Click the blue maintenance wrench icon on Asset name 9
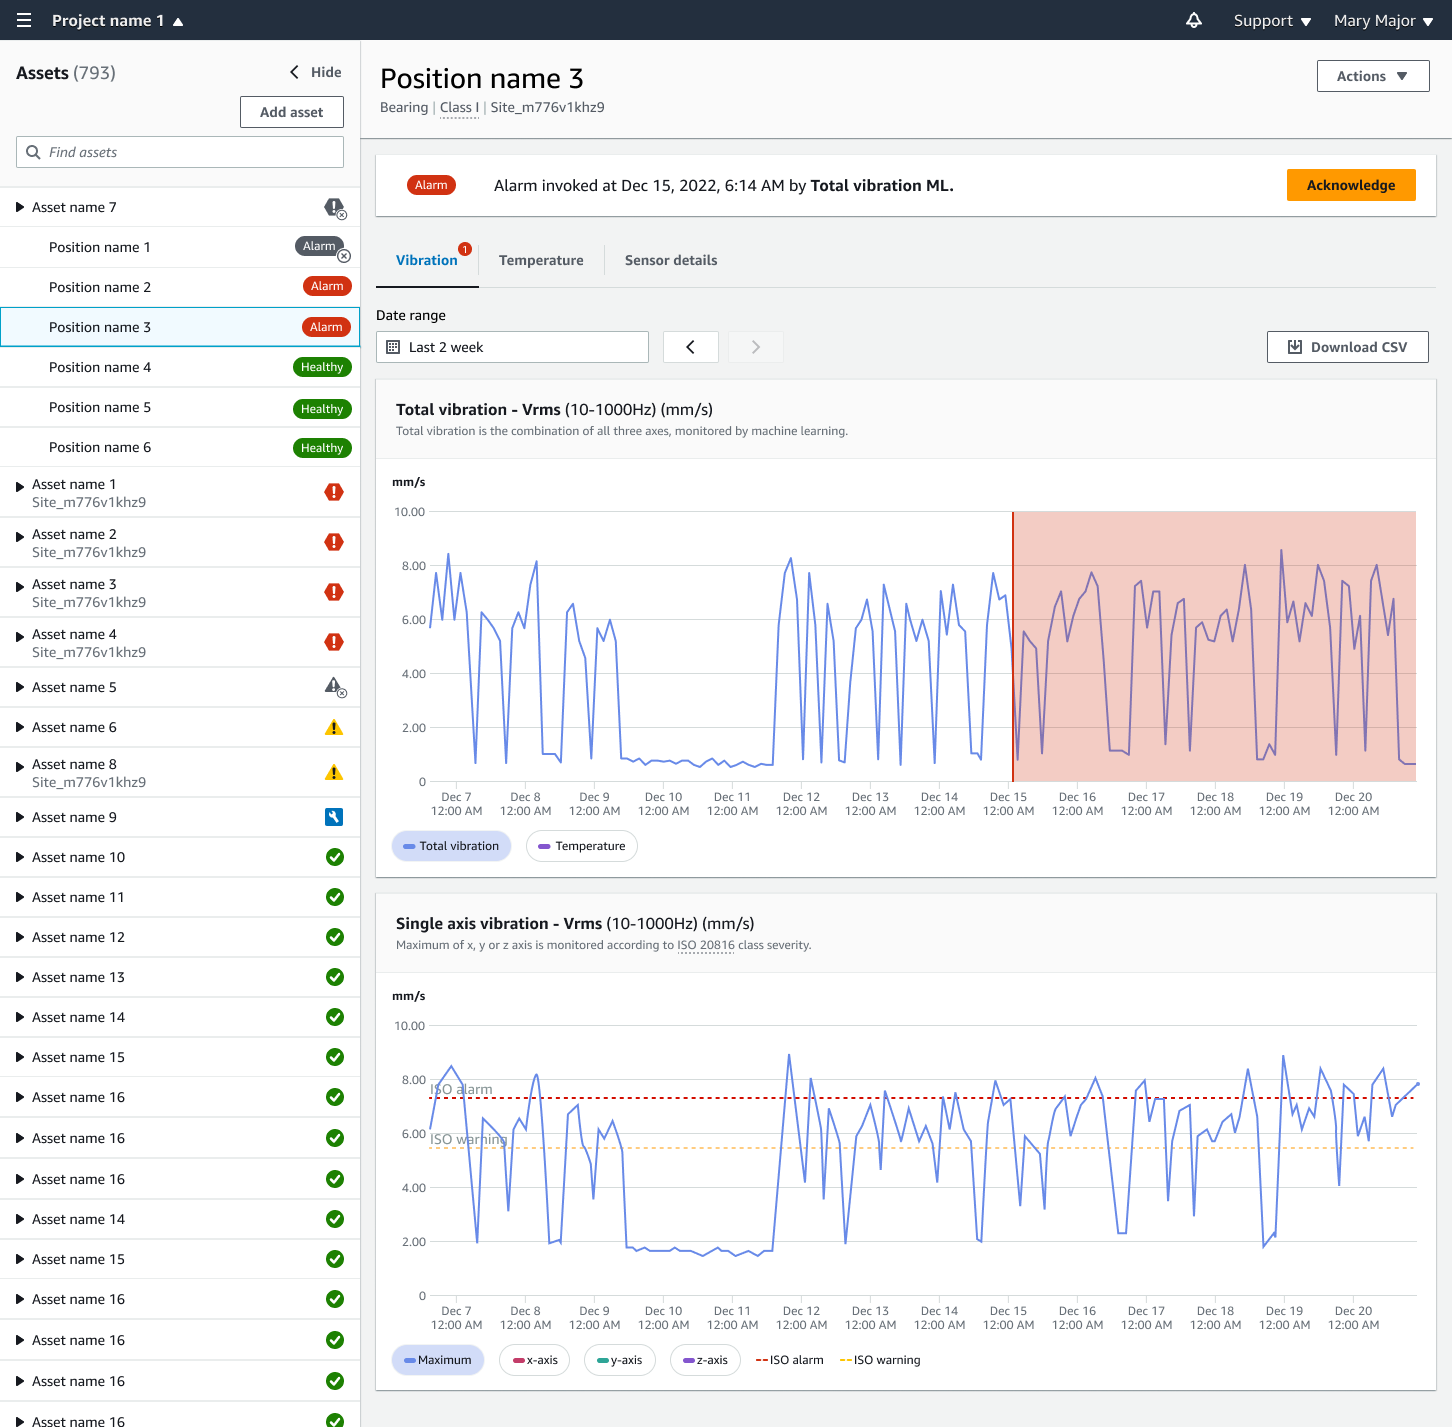 (334, 817)
